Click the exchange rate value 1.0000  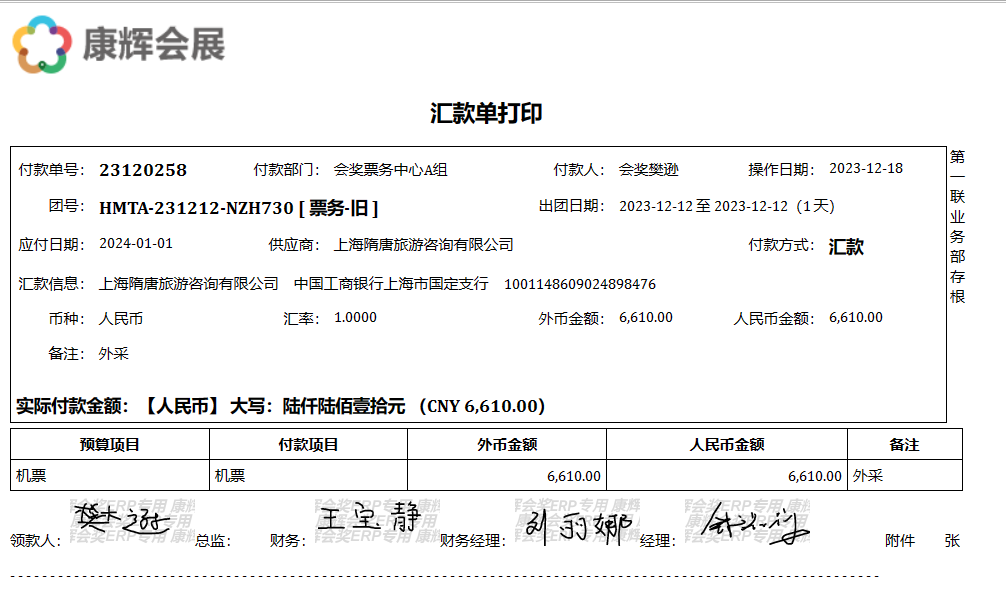pyautogui.click(x=355, y=318)
